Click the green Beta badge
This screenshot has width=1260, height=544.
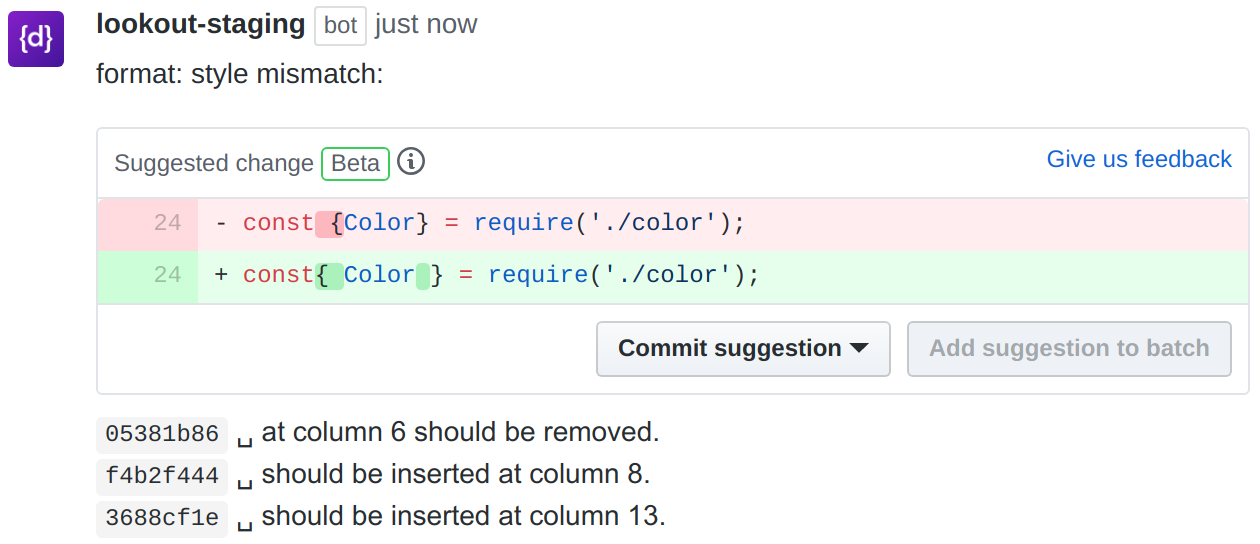[x=355, y=163]
